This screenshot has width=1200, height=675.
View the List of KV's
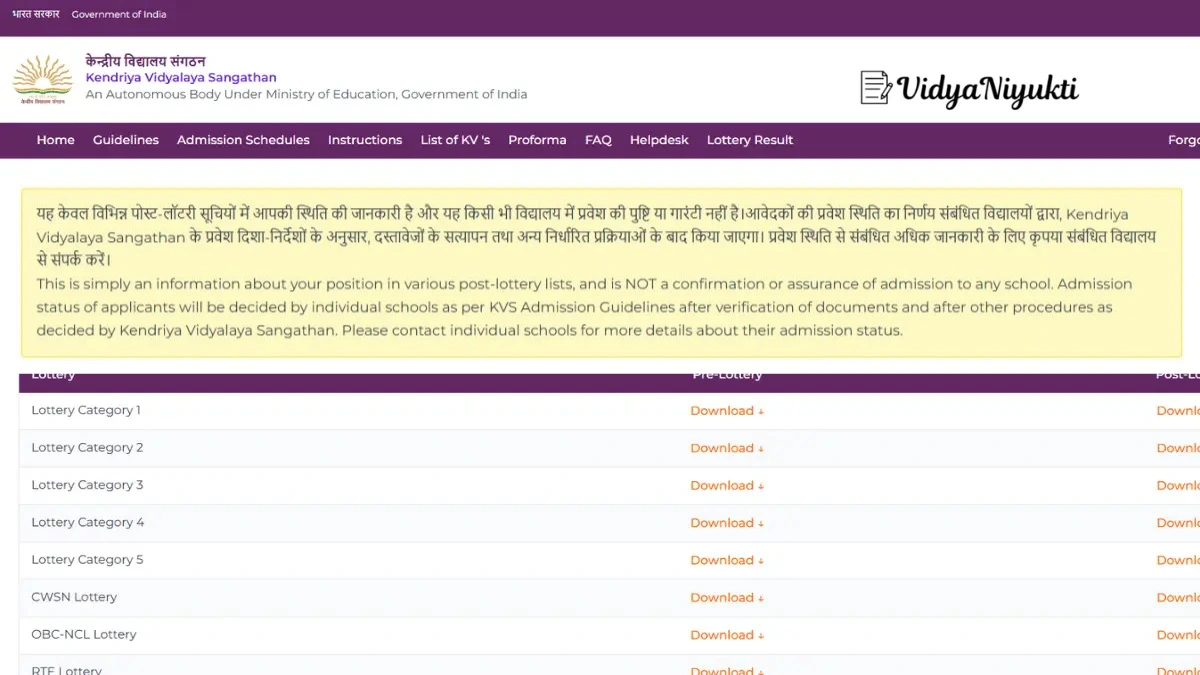(x=455, y=140)
